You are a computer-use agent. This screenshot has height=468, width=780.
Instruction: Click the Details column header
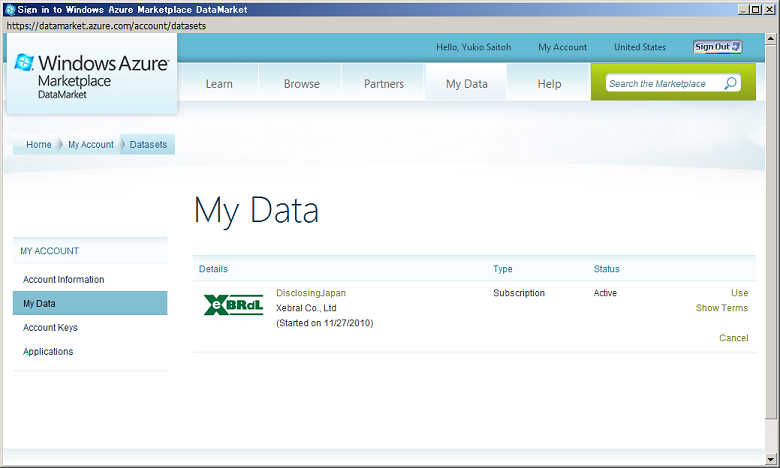(x=213, y=269)
